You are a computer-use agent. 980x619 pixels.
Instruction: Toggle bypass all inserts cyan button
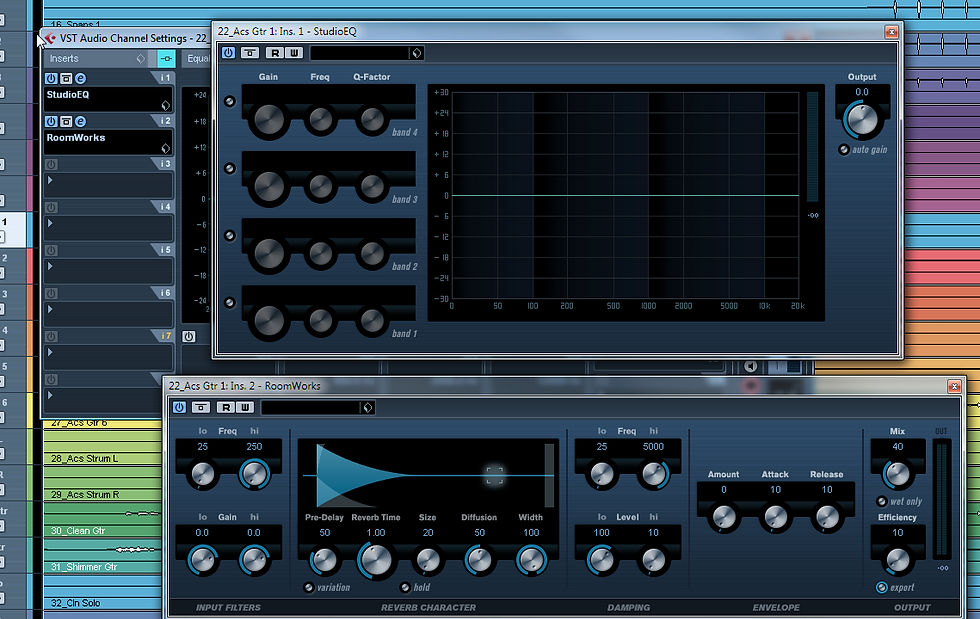[166, 59]
